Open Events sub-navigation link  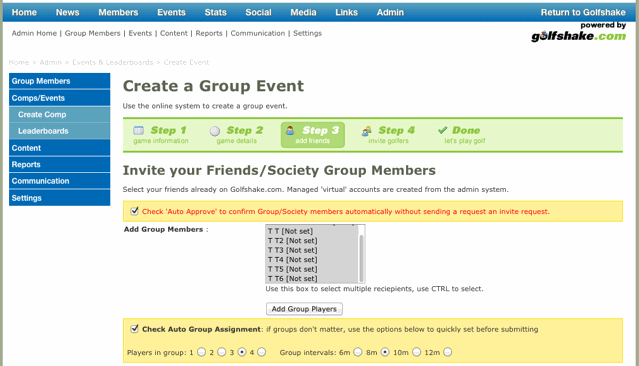pos(140,33)
